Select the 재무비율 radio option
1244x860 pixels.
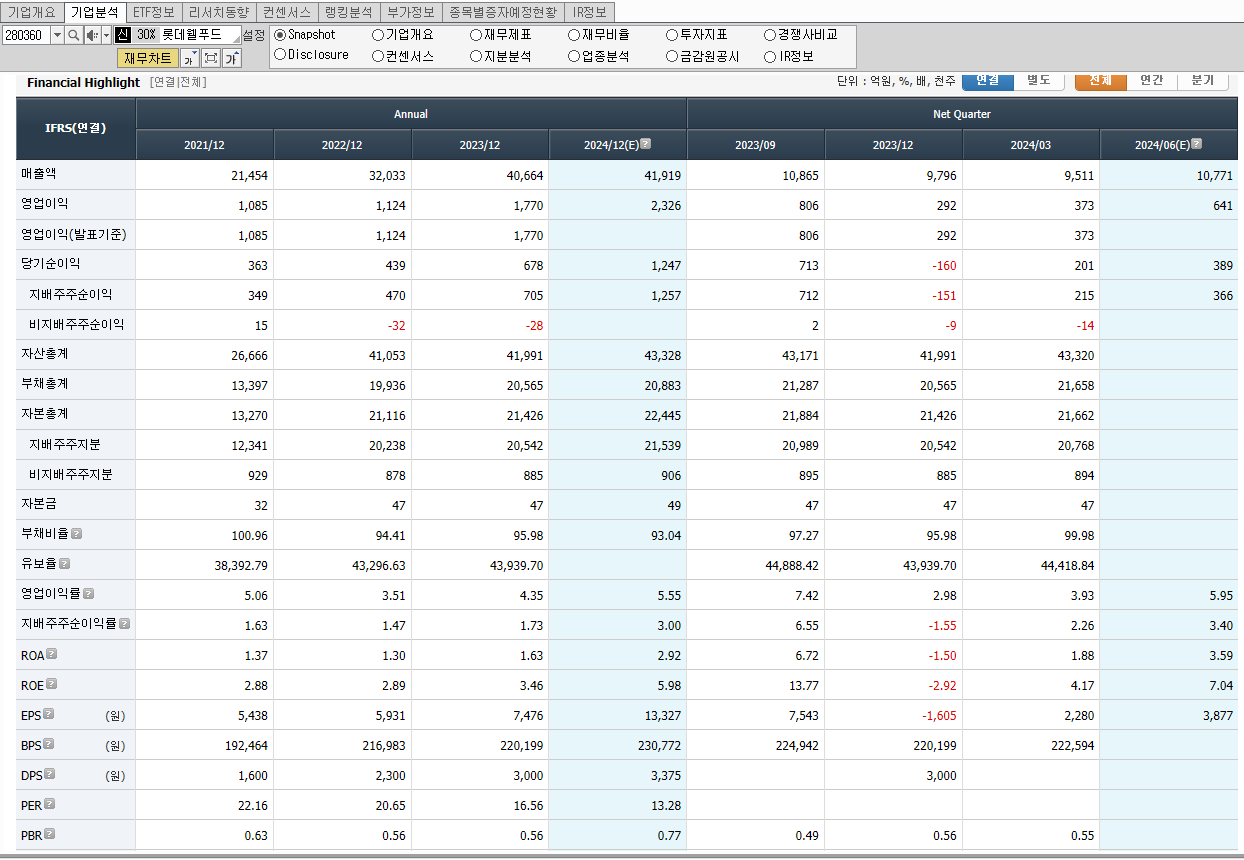(x=574, y=35)
